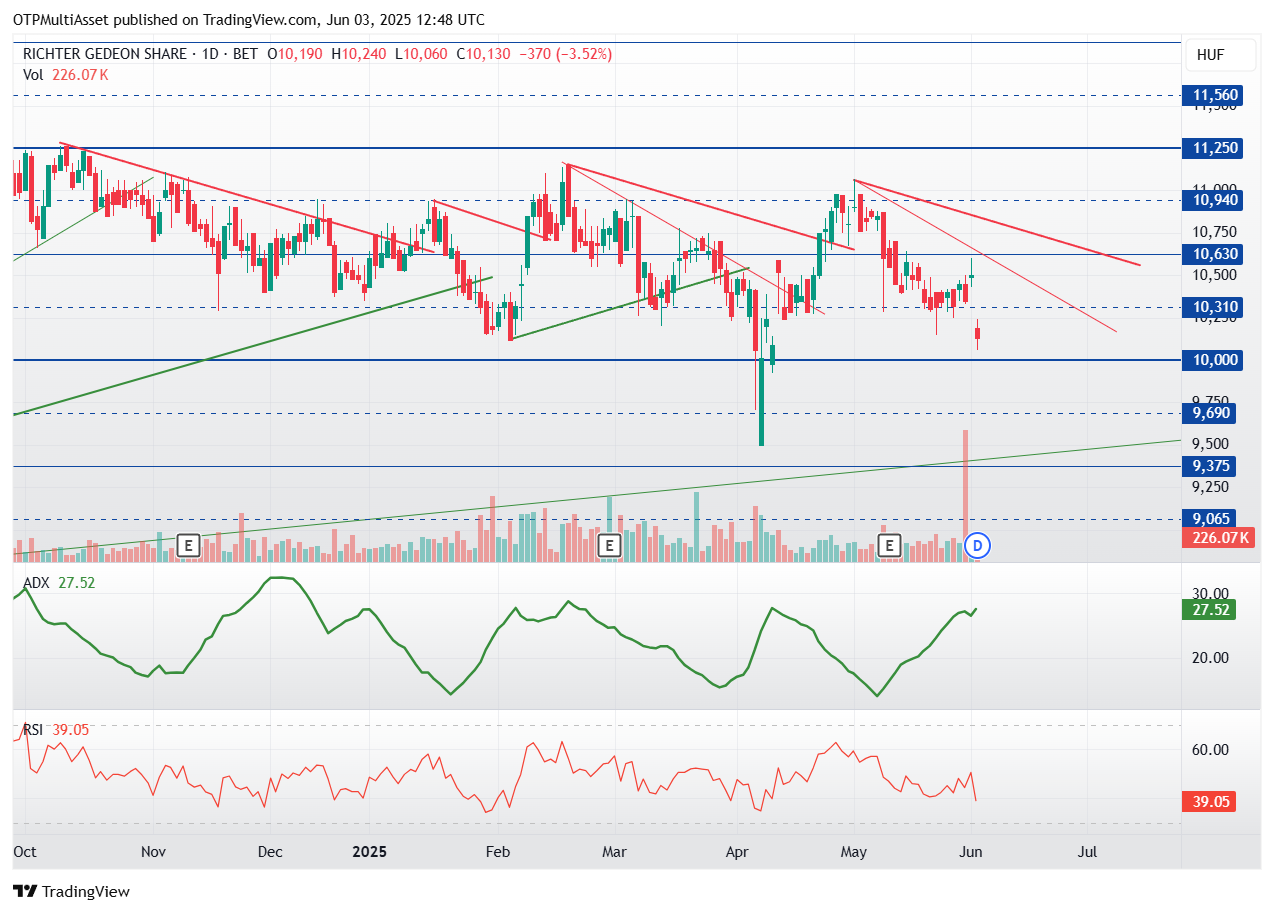Viewport: 1274px width, 913px height.
Task: Click the OTPMultiAsset published header text
Action: click(249, 20)
